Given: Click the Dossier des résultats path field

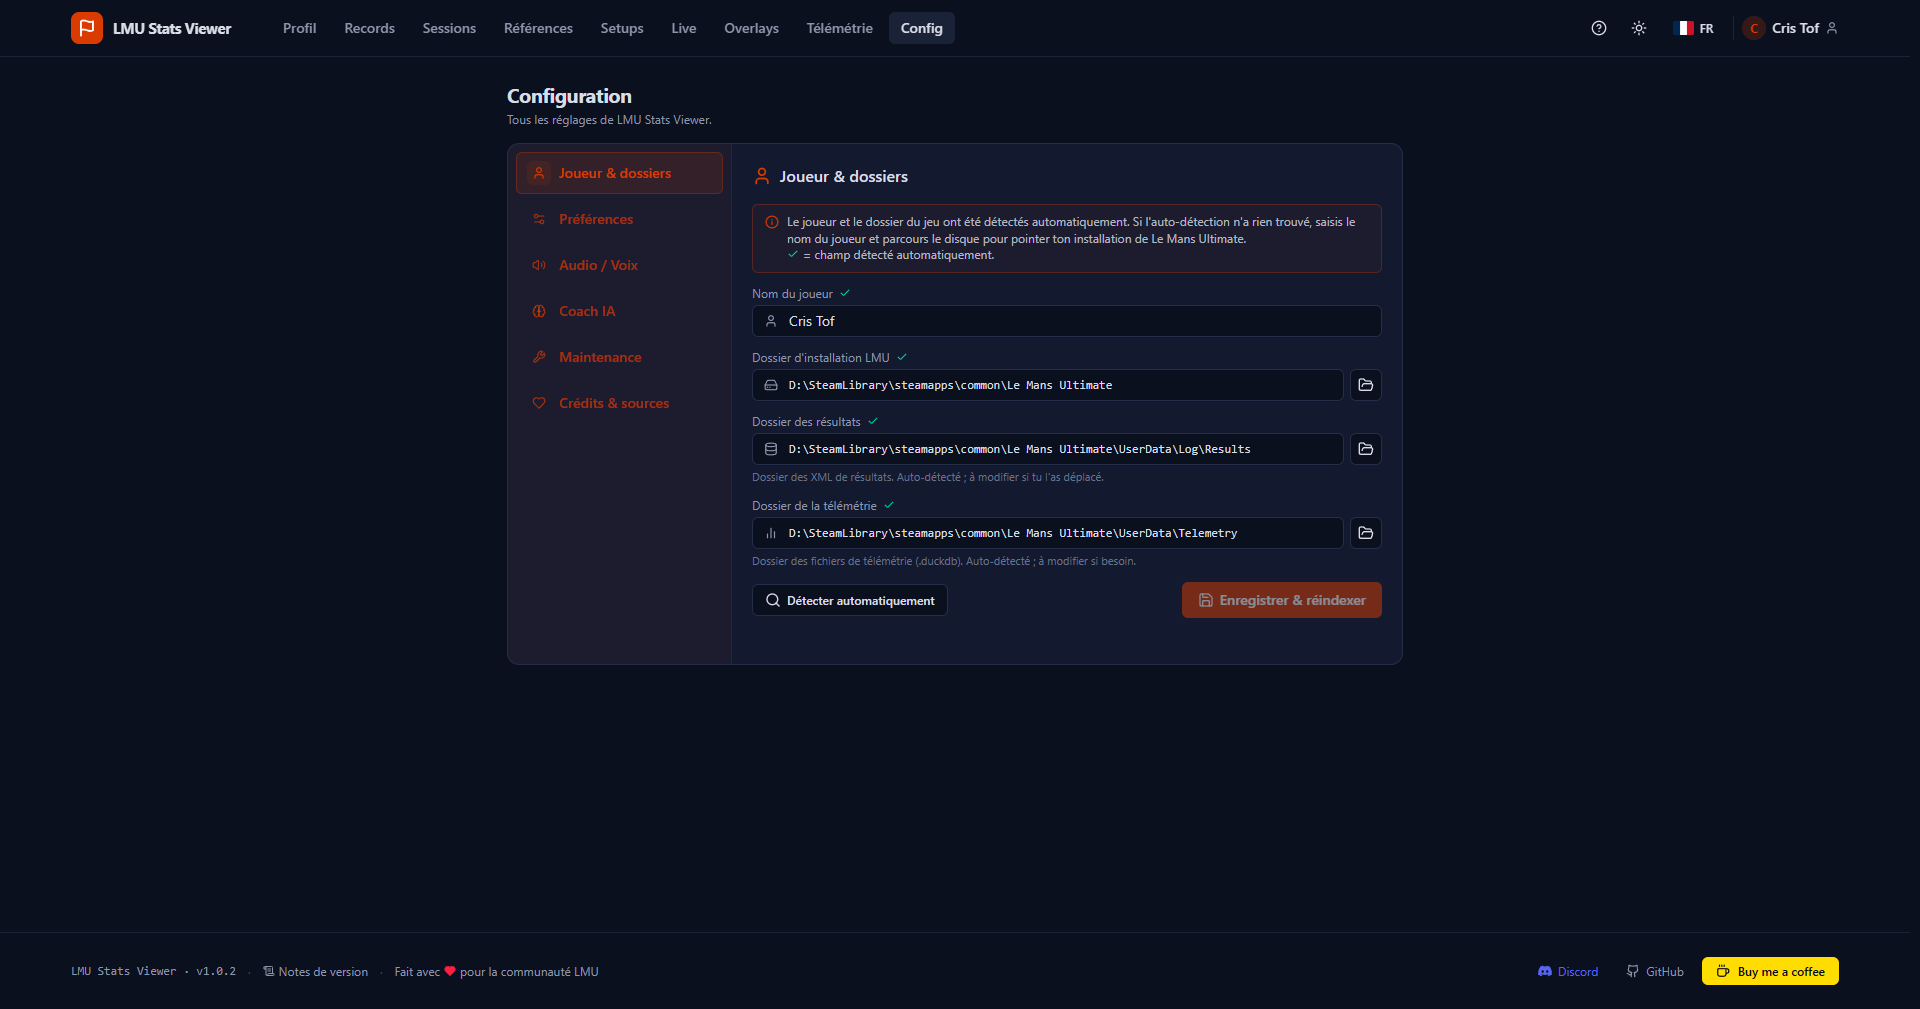Looking at the screenshot, I should [1047, 449].
